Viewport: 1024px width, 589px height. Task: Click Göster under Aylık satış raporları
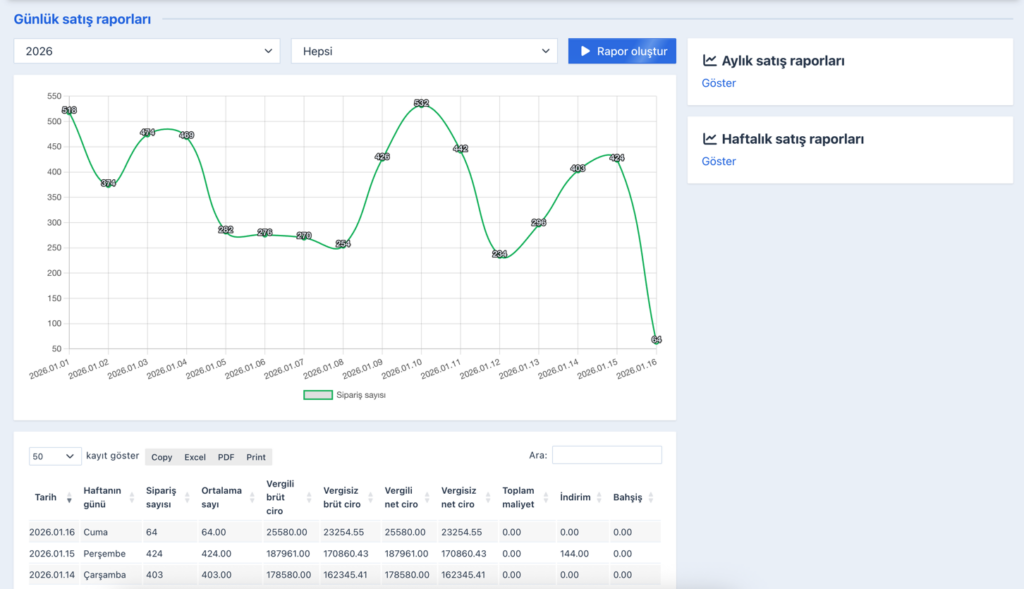(x=718, y=83)
